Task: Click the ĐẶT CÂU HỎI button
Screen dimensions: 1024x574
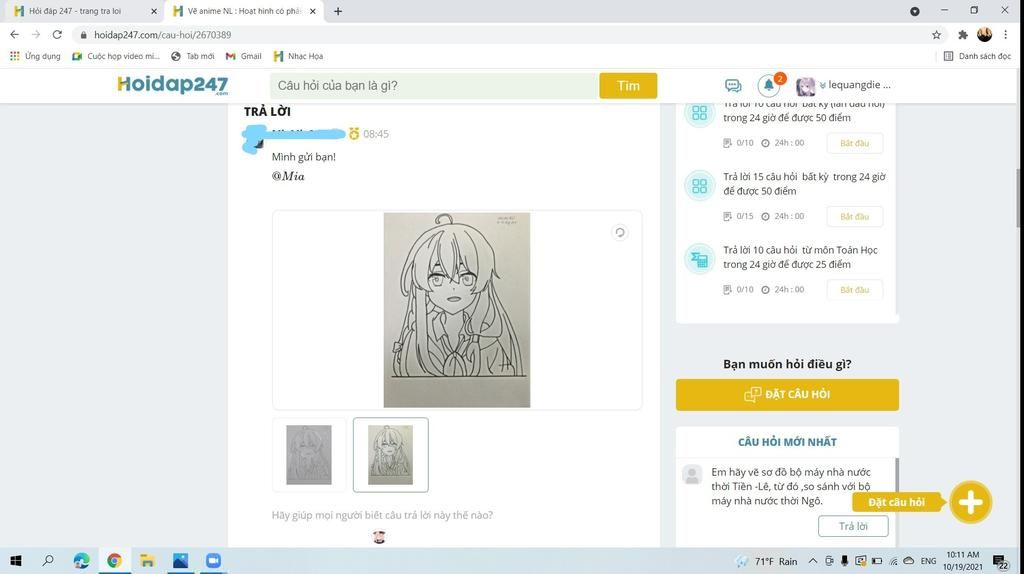Action: click(x=787, y=394)
